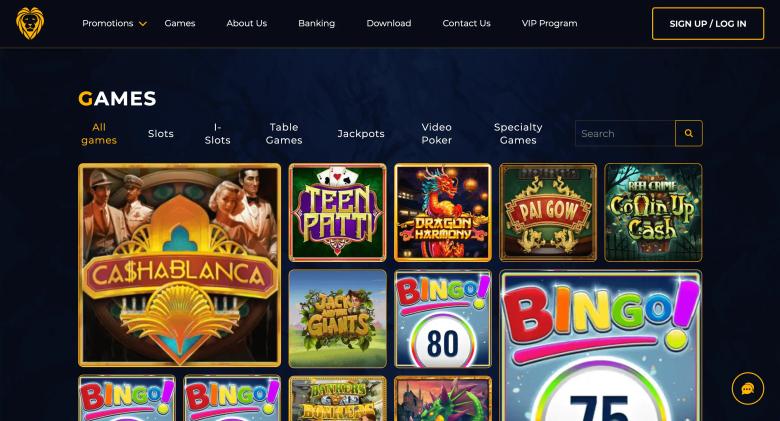
Task: Click the golden lion logo
Action: tap(30, 23)
